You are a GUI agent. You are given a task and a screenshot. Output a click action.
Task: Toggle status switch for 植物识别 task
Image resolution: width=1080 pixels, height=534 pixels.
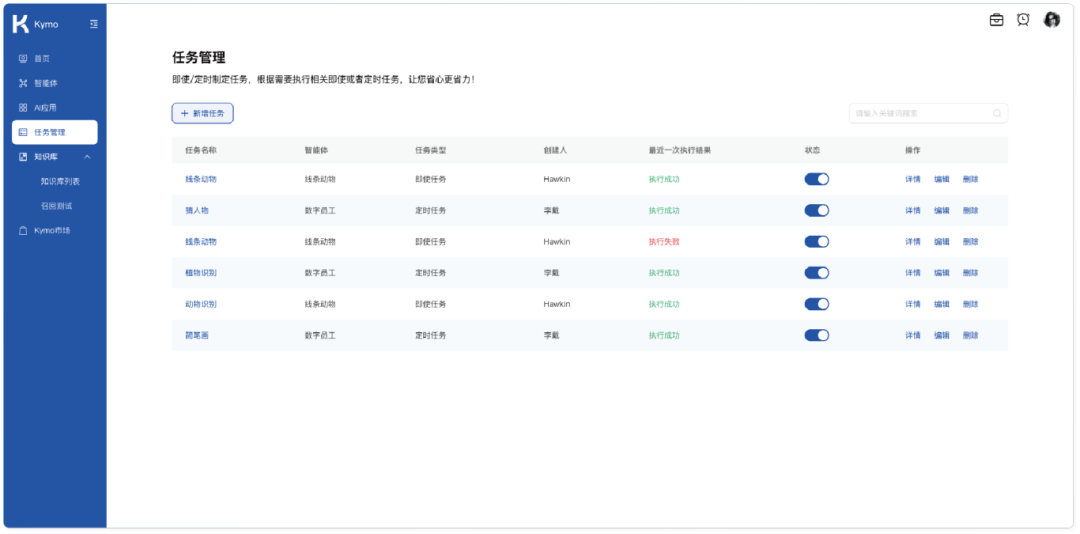(816, 273)
